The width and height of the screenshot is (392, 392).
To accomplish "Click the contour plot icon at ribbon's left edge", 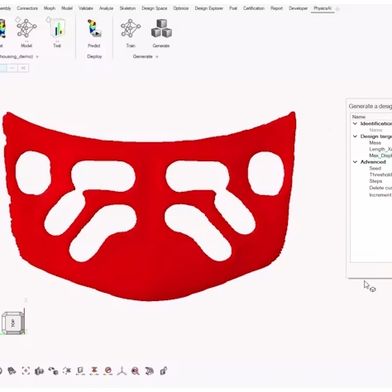I will (x=2, y=28).
